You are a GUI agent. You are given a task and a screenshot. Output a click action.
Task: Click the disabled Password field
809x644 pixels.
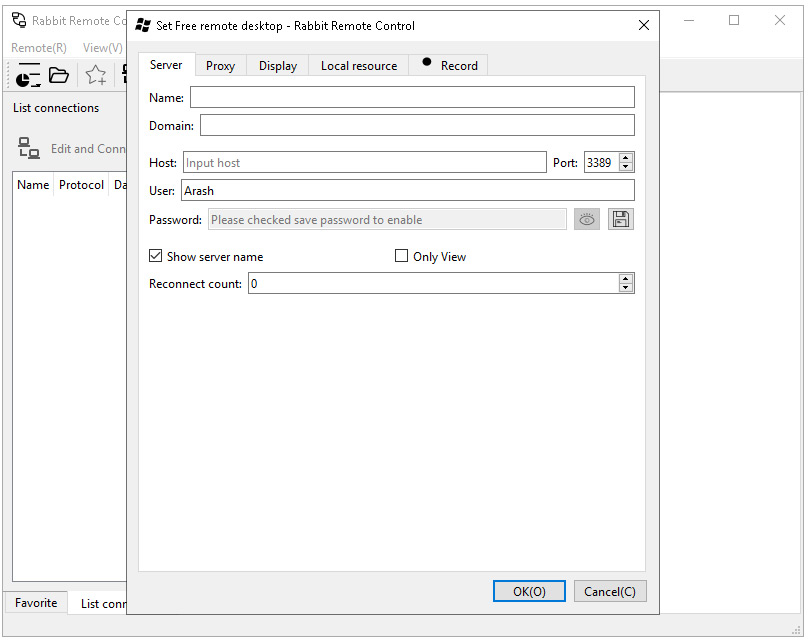[x=387, y=219]
